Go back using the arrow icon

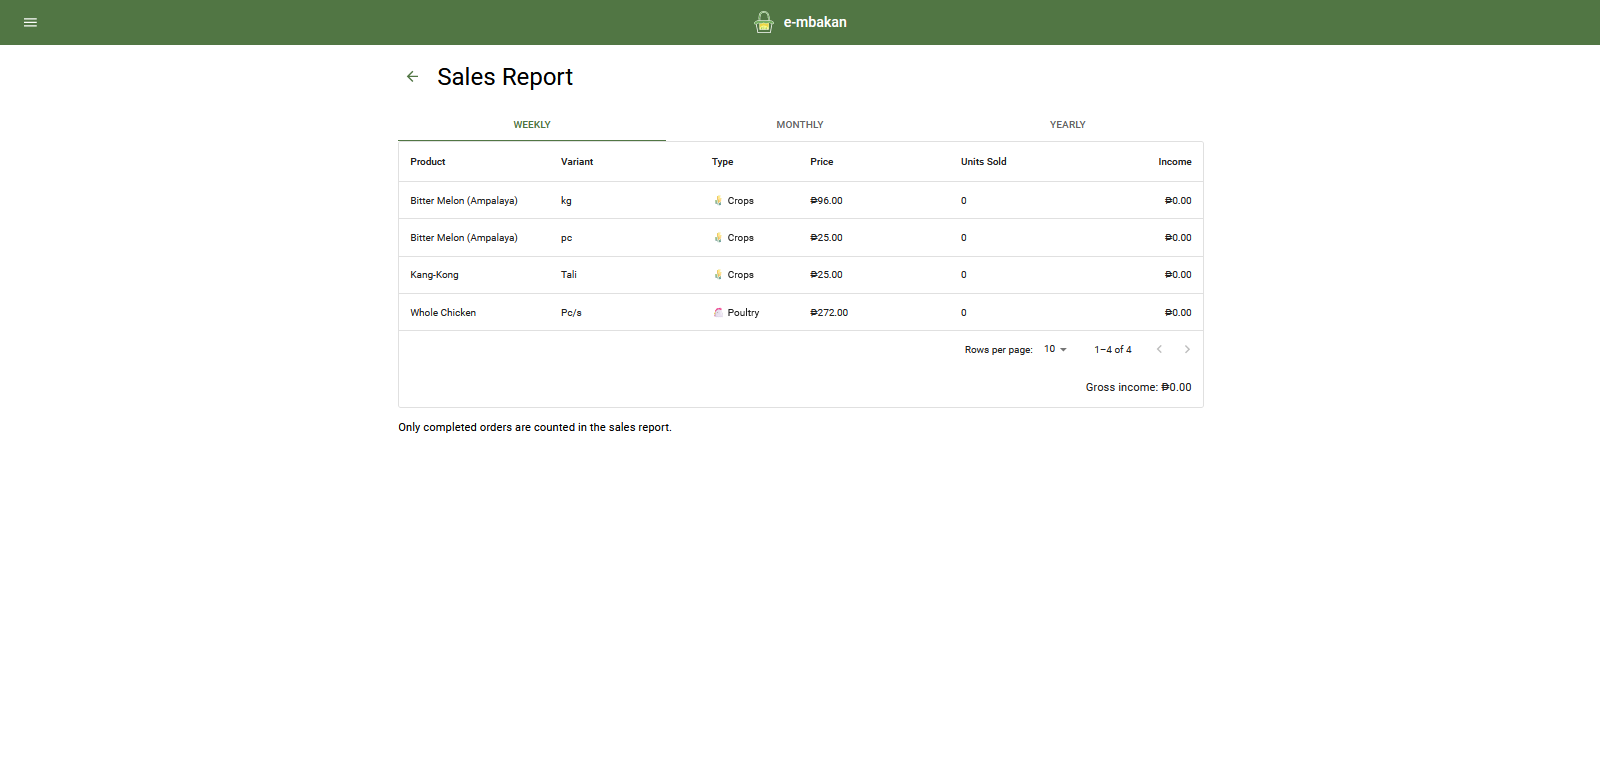pos(412,76)
